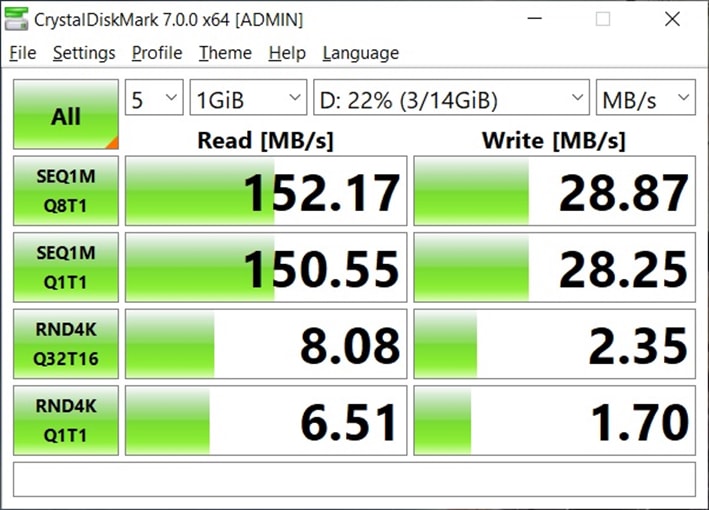
Task: Start all benchmarks with the All button
Action: (66, 116)
